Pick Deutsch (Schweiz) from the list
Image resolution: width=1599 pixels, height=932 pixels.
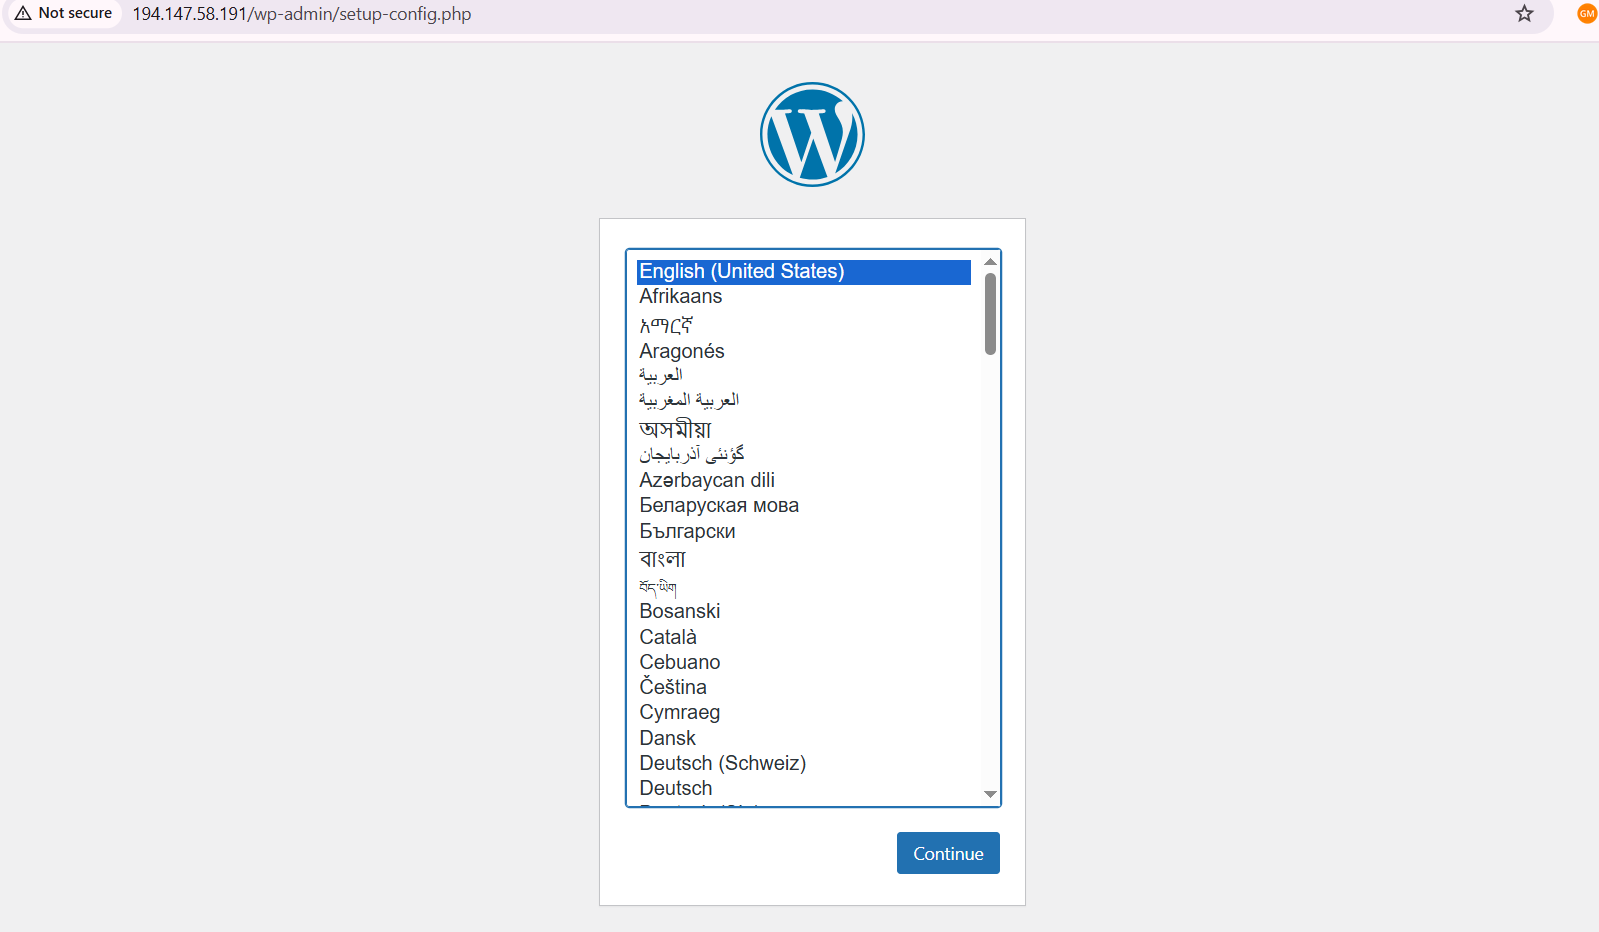coord(804,764)
